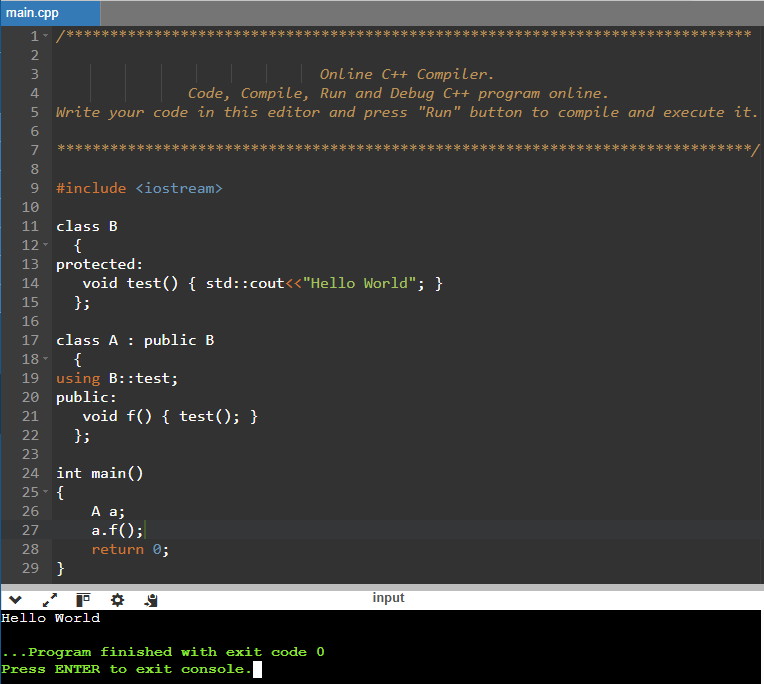
Task: Click 'void test()' on line 14
Action: [x=130, y=283]
